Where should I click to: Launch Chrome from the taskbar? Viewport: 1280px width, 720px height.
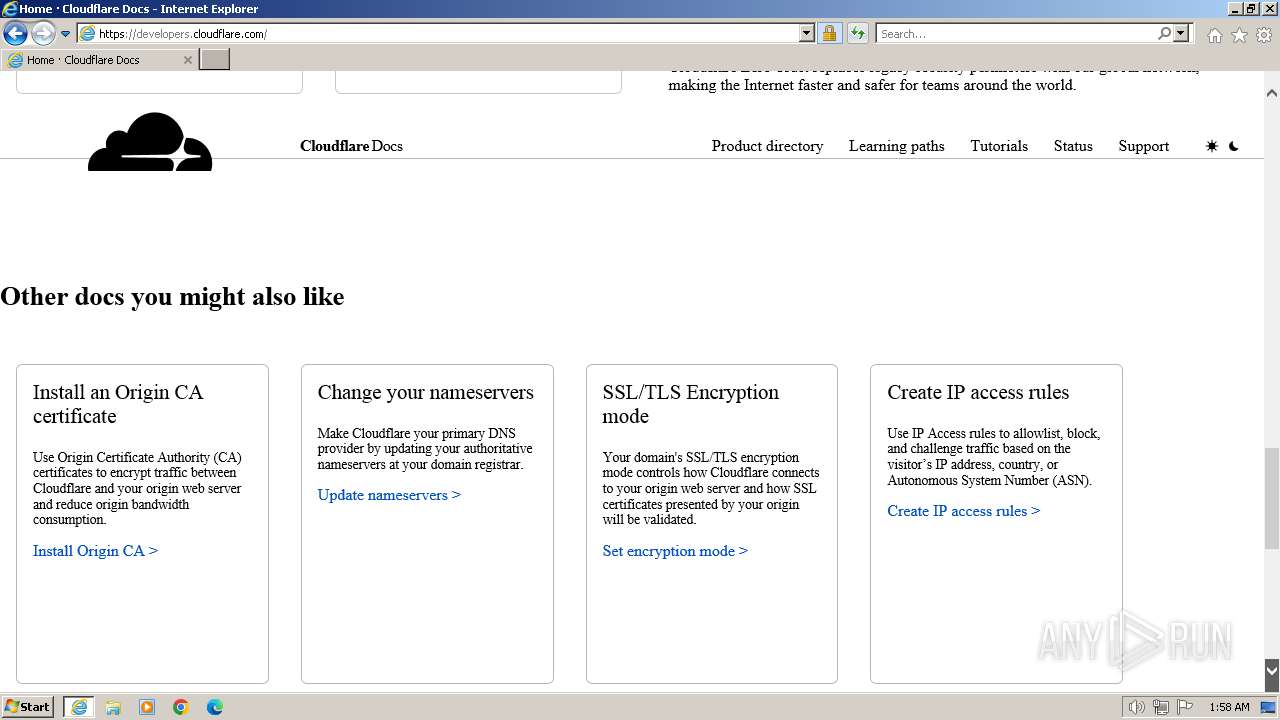click(x=181, y=707)
